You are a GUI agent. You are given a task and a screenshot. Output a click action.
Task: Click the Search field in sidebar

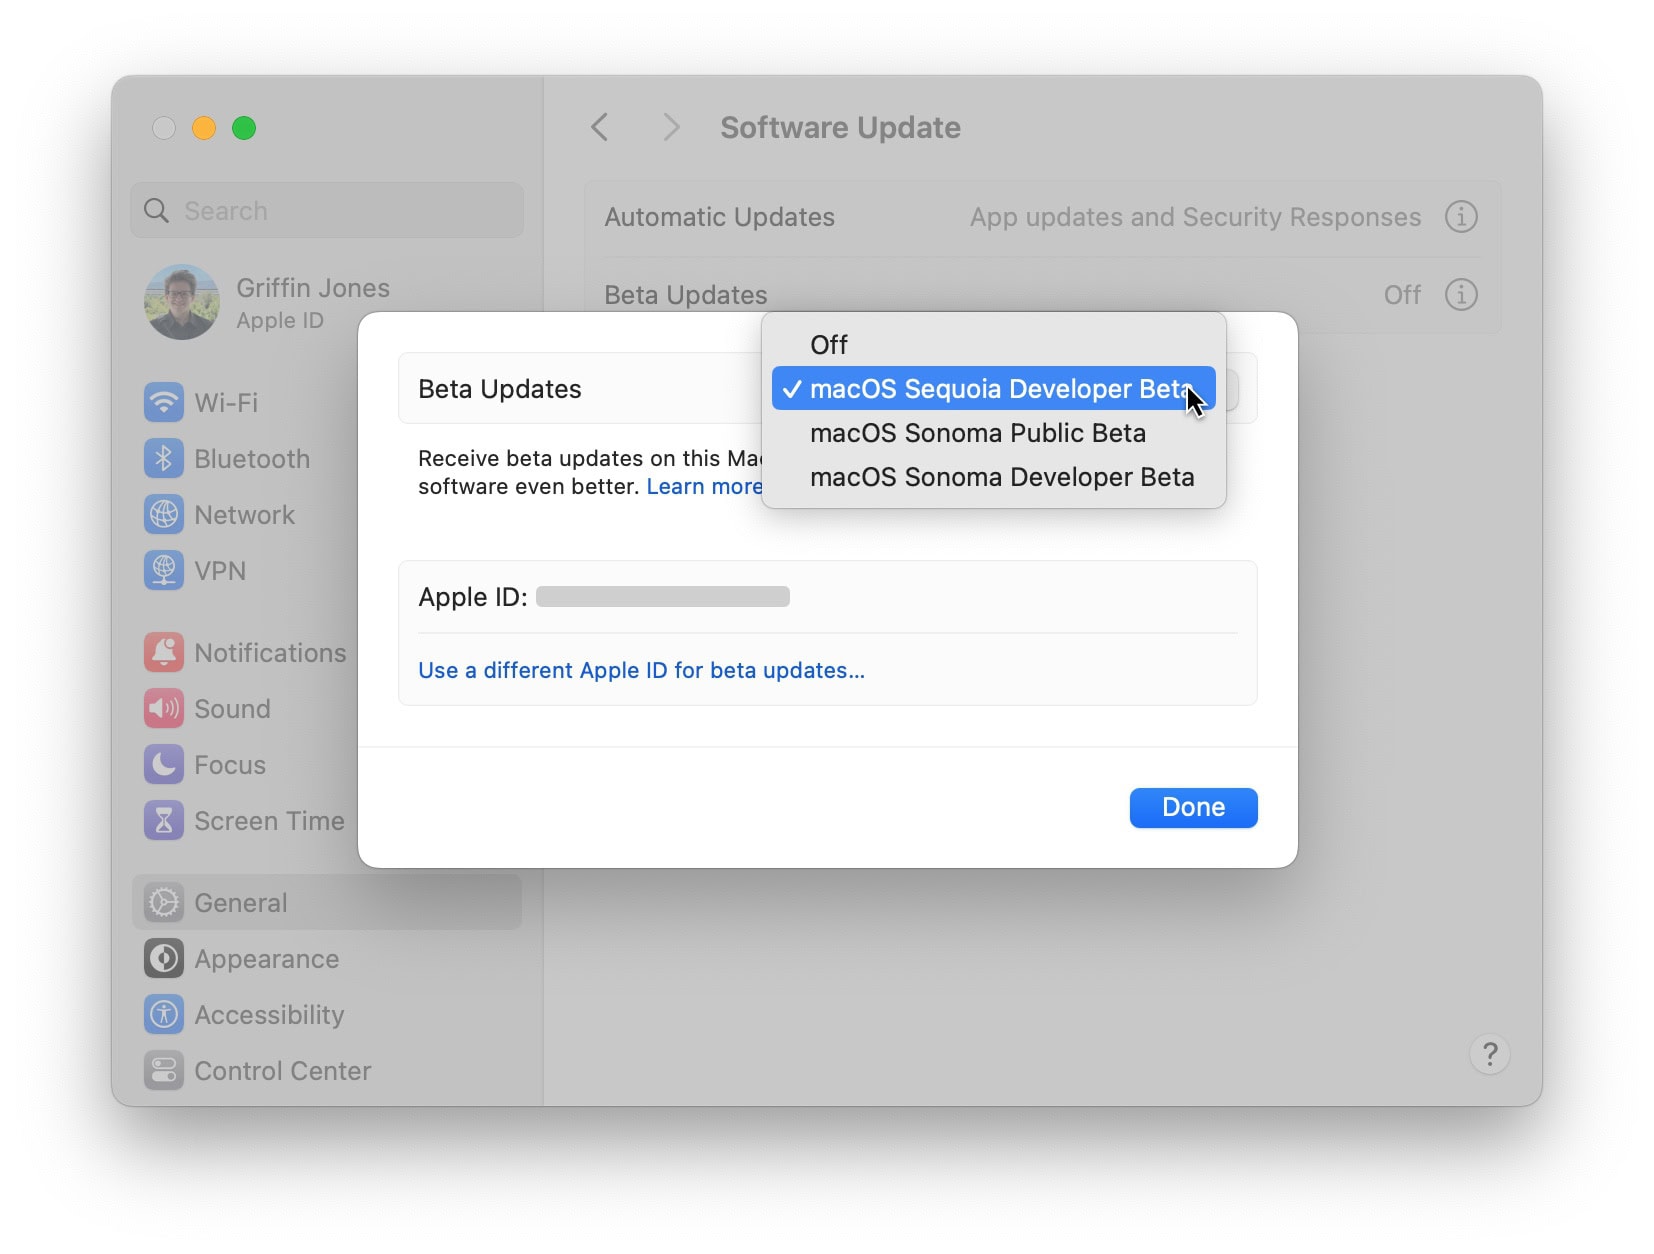click(327, 211)
